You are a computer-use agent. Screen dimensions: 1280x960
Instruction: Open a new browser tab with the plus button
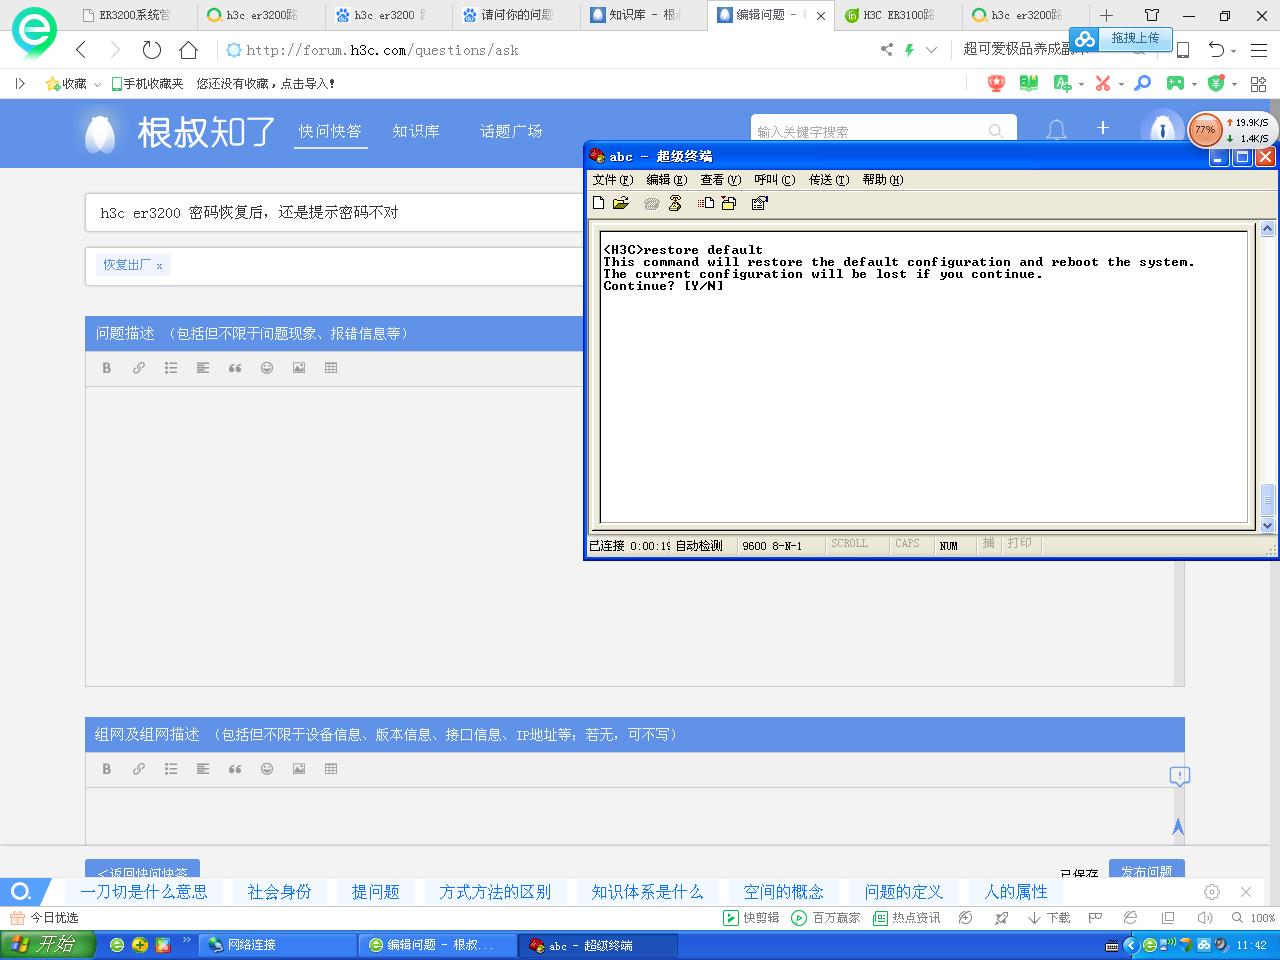tap(1106, 15)
